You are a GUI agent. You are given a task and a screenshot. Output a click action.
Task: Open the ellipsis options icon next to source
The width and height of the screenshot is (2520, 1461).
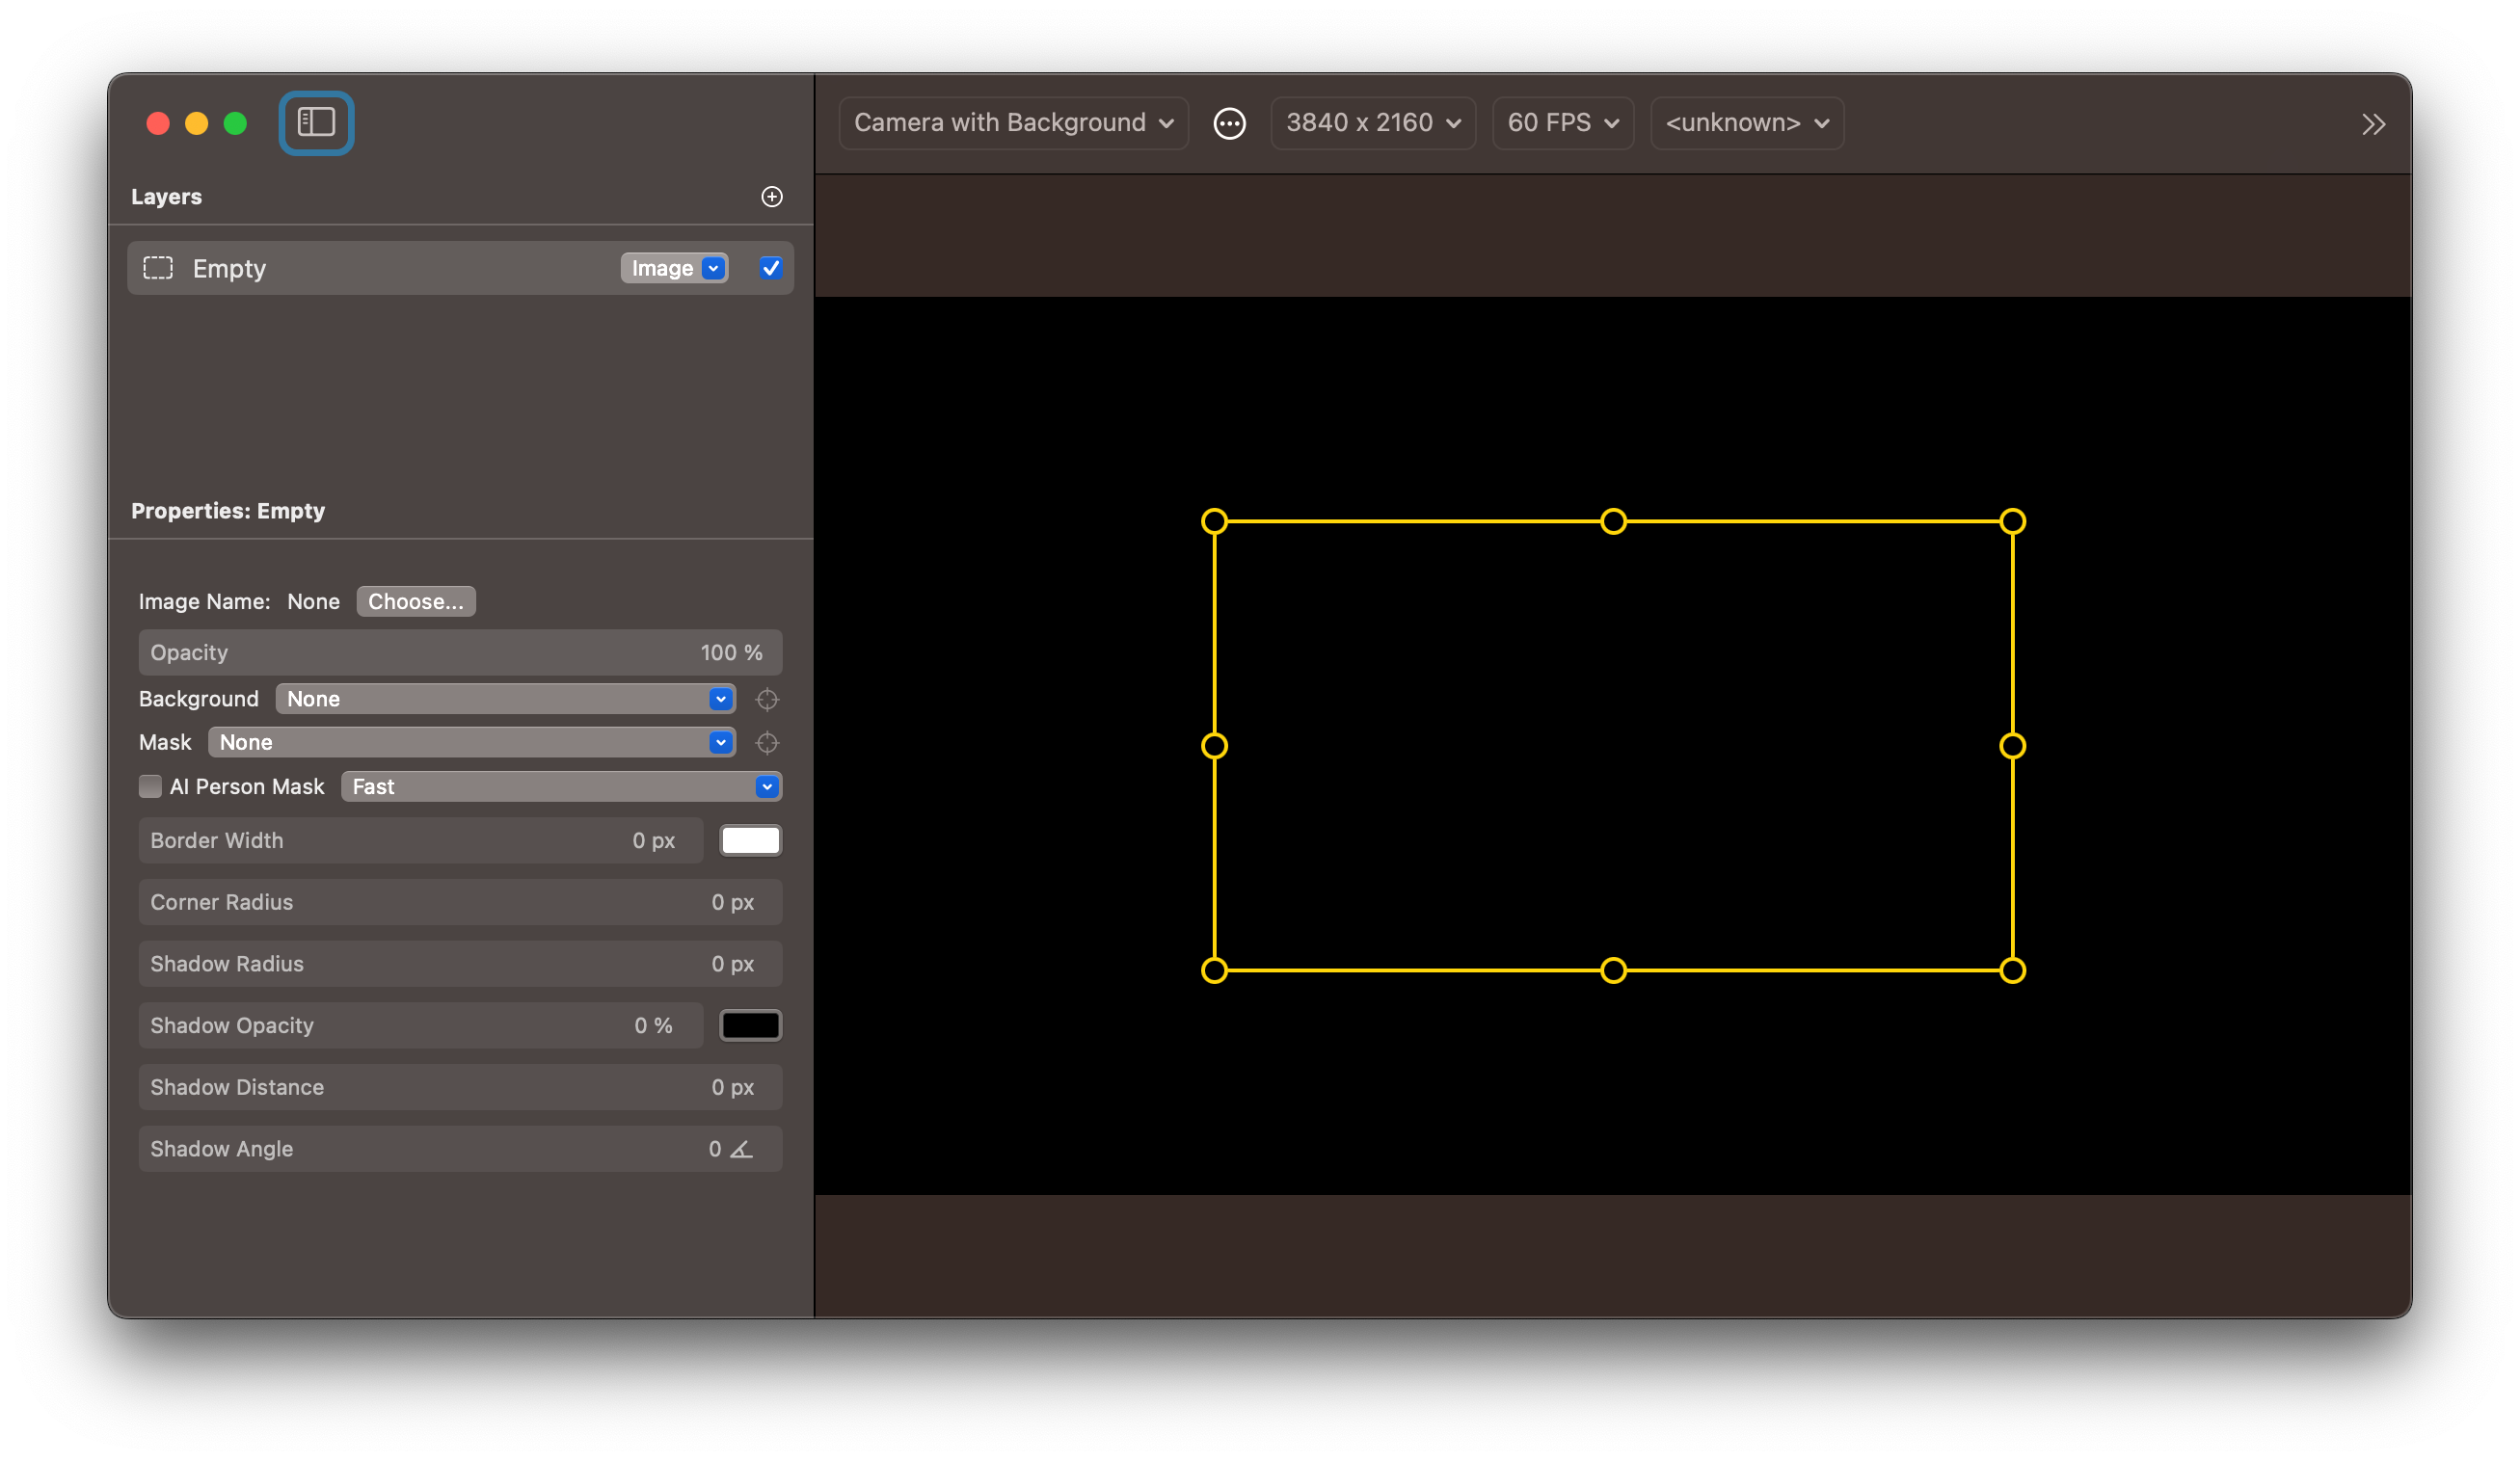(1229, 123)
